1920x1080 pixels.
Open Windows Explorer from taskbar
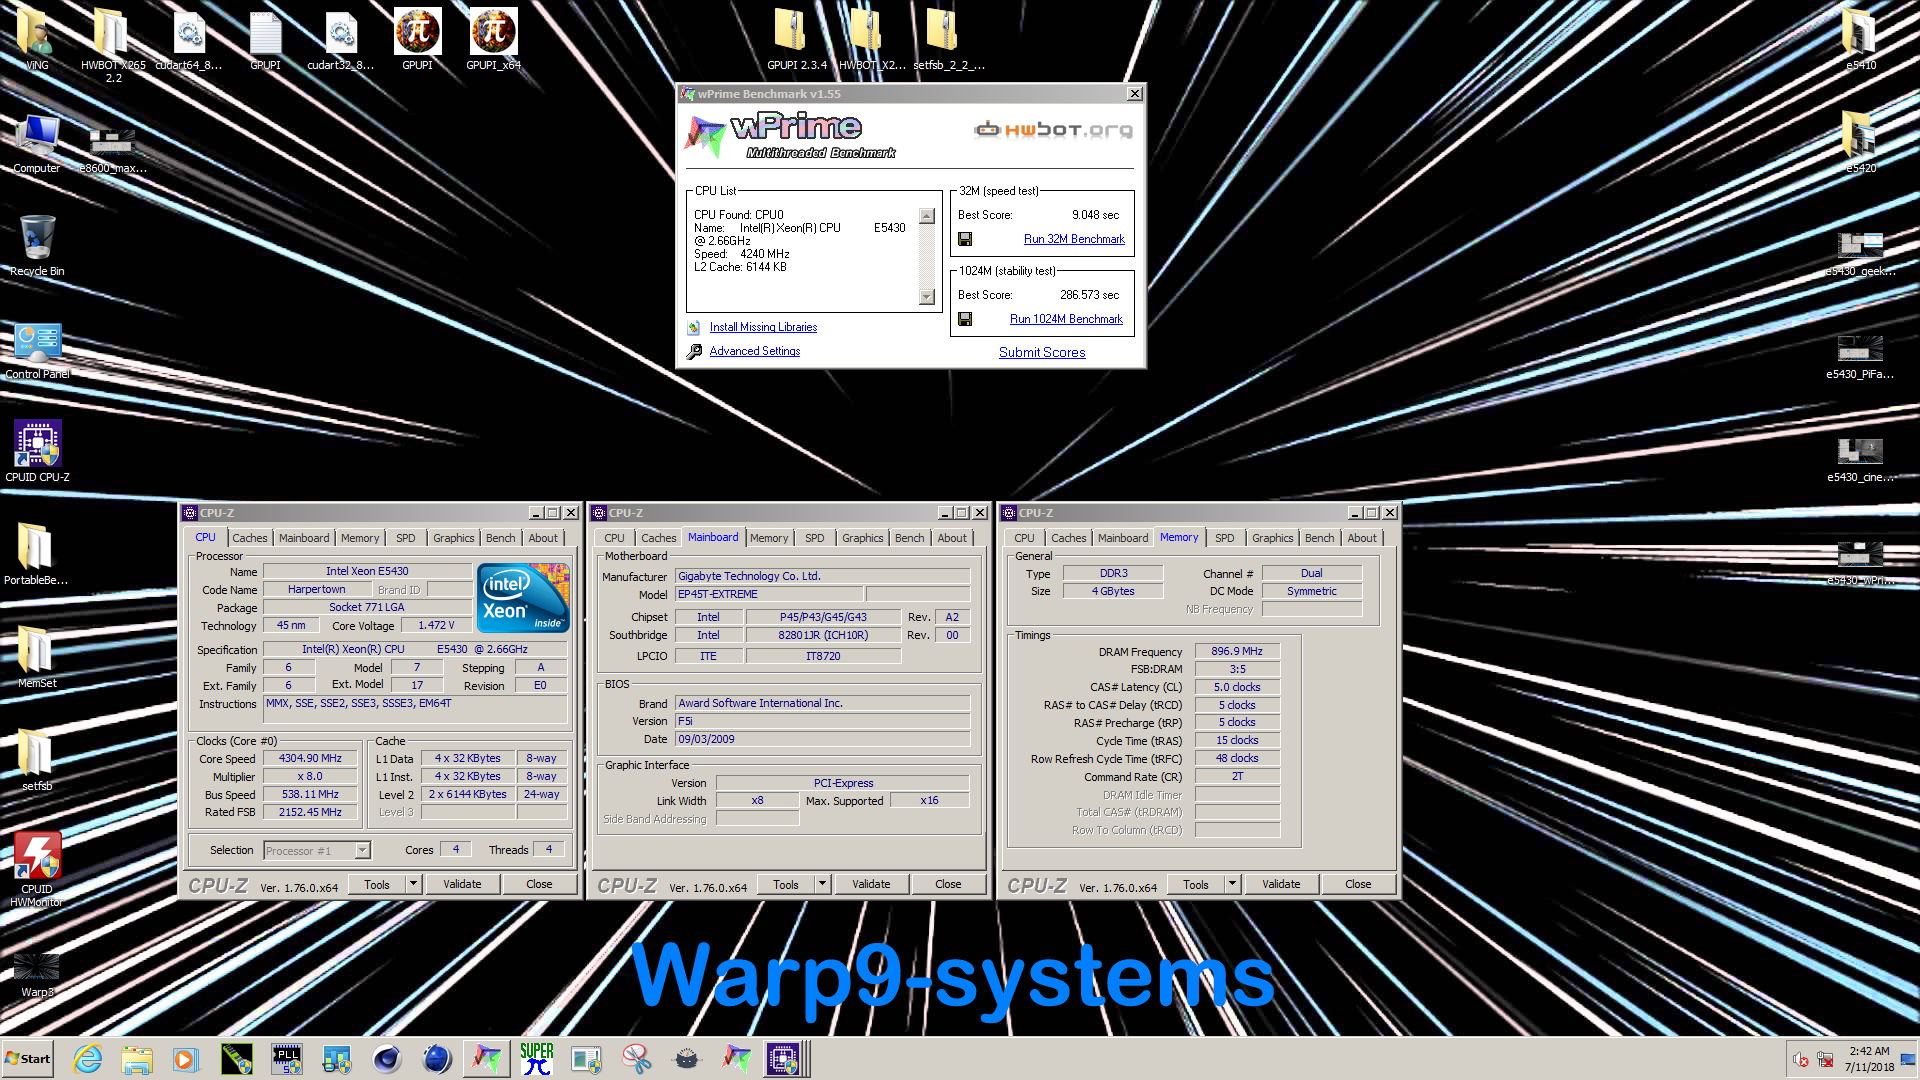click(x=137, y=1059)
